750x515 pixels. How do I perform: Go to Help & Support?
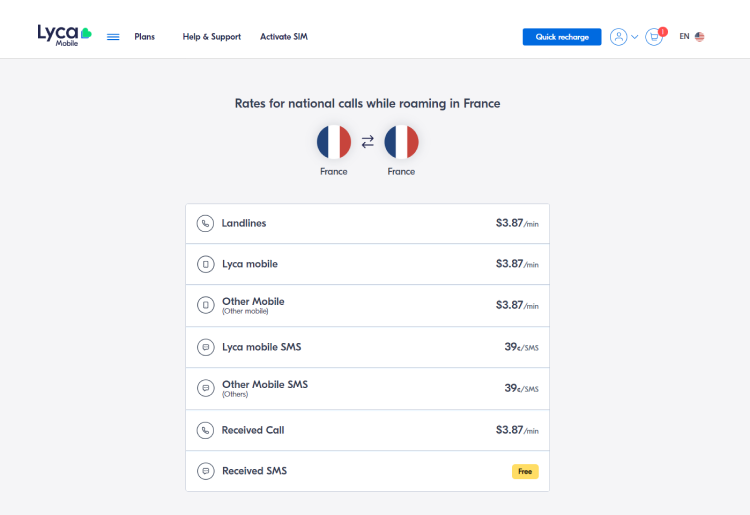(211, 37)
